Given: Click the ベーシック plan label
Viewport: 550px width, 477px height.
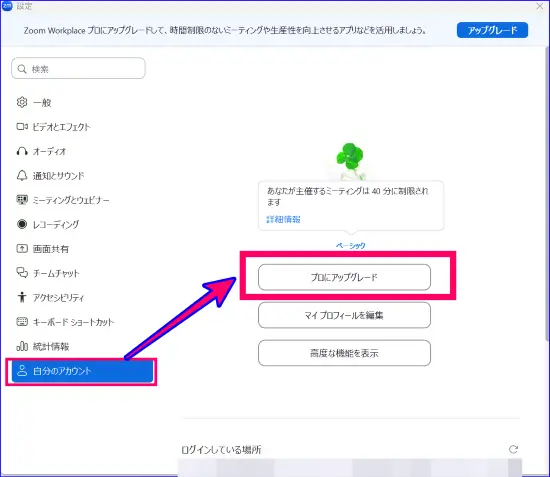Looking at the screenshot, I should pyautogui.click(x=351, y=245).
